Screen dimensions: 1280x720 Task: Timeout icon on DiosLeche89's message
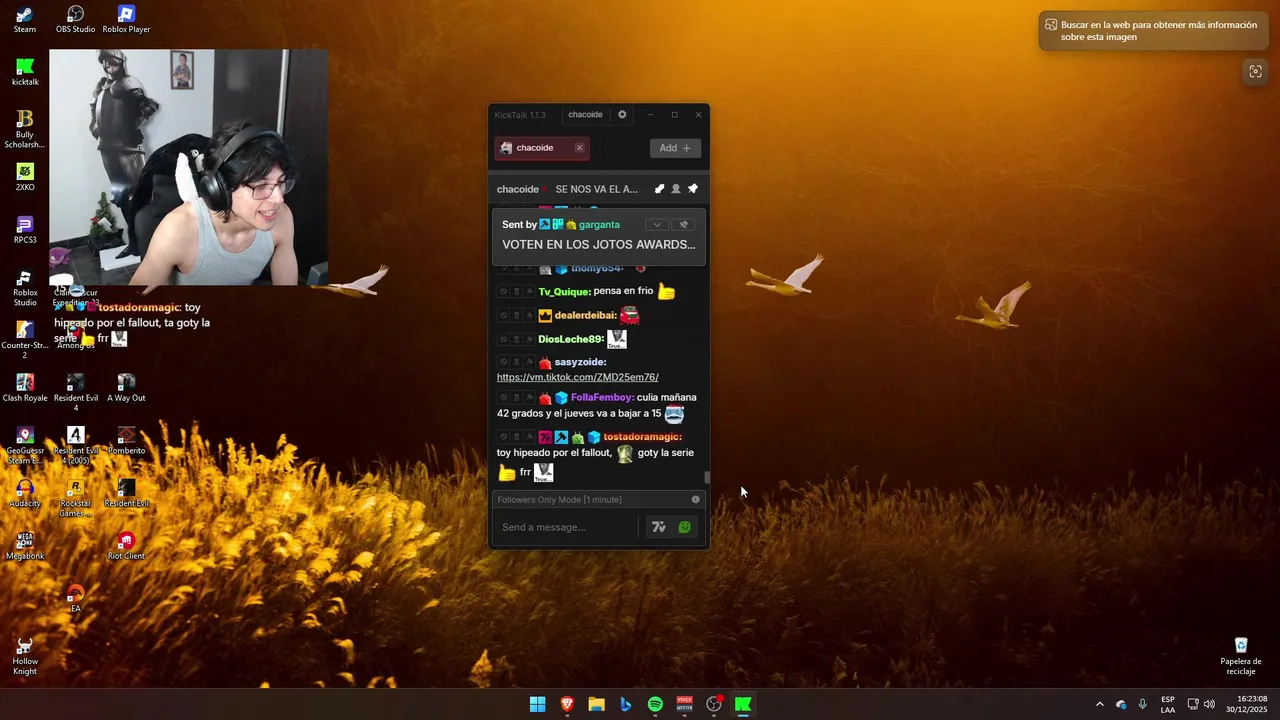tap(516, 339)
